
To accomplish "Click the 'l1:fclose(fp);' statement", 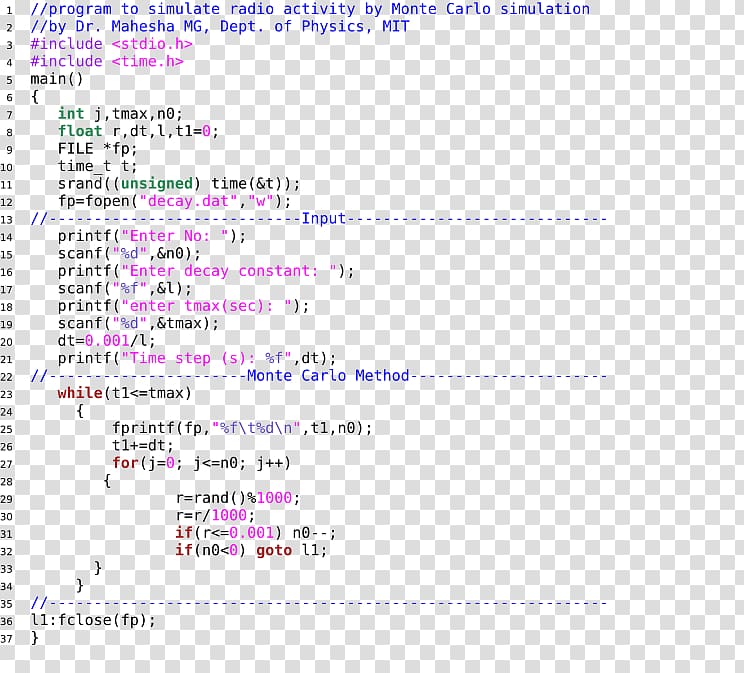I will coord(93,620).
